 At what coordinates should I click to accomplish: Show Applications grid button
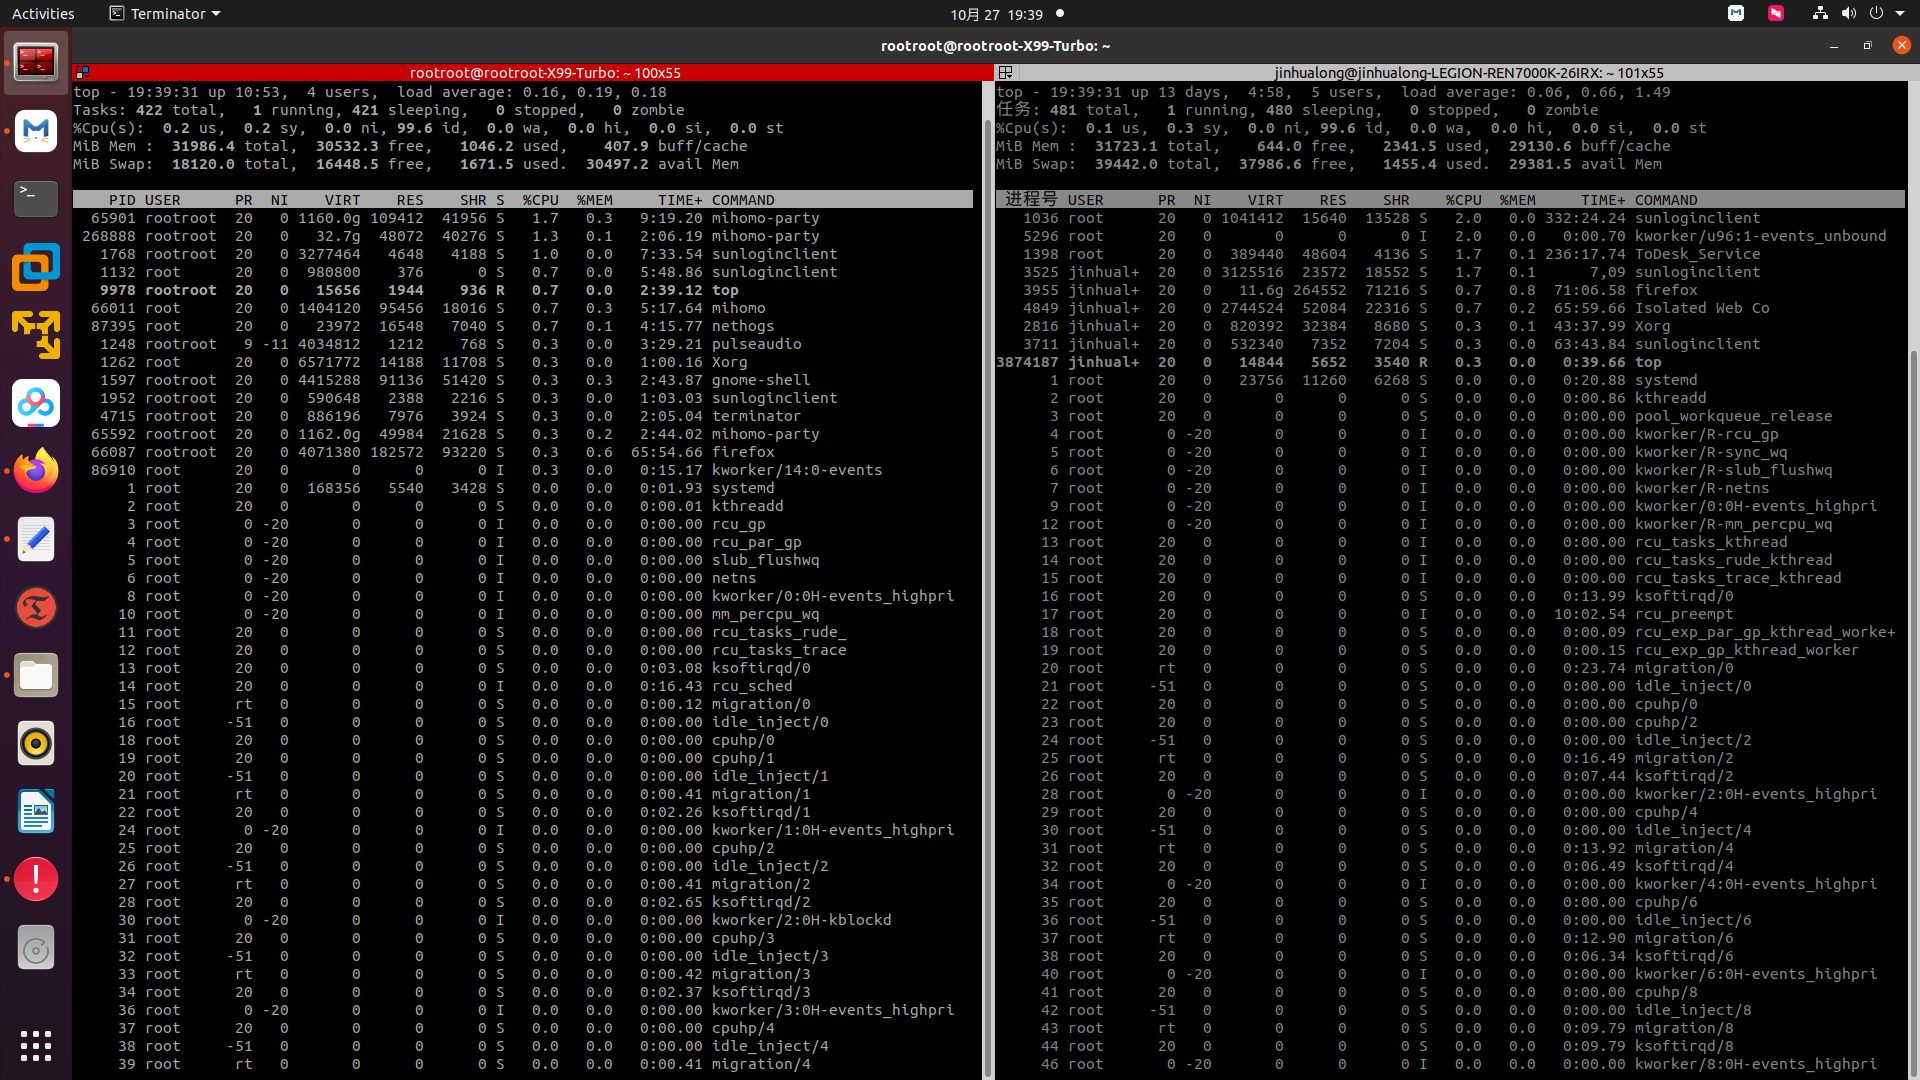click(x=36, y=1045)
